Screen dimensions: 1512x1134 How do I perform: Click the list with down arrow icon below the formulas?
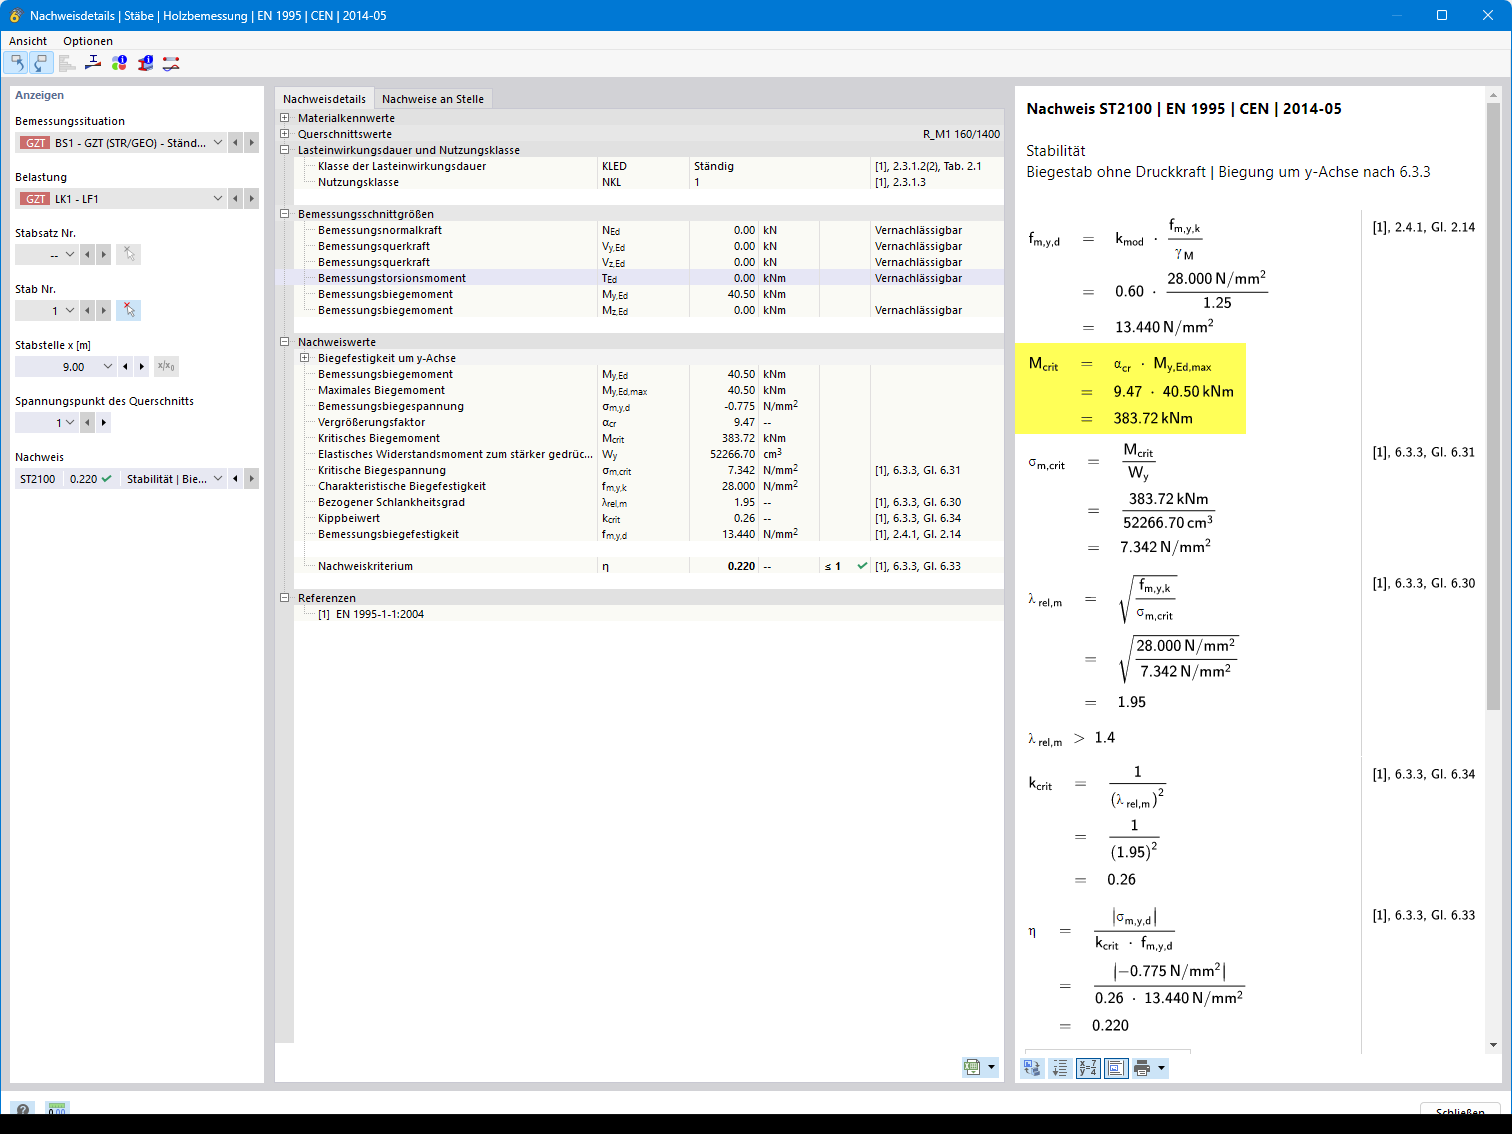(x=1060, y=1068)
